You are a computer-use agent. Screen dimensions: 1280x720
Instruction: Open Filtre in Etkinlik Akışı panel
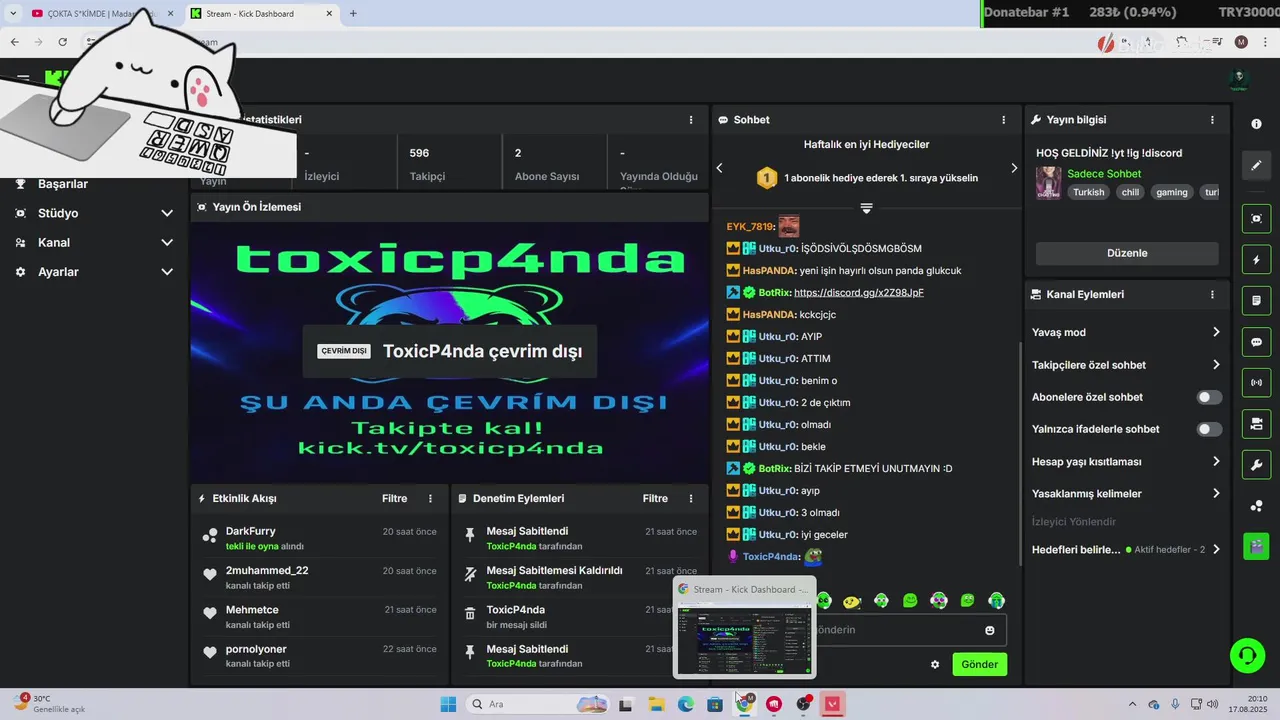point(394,498)
